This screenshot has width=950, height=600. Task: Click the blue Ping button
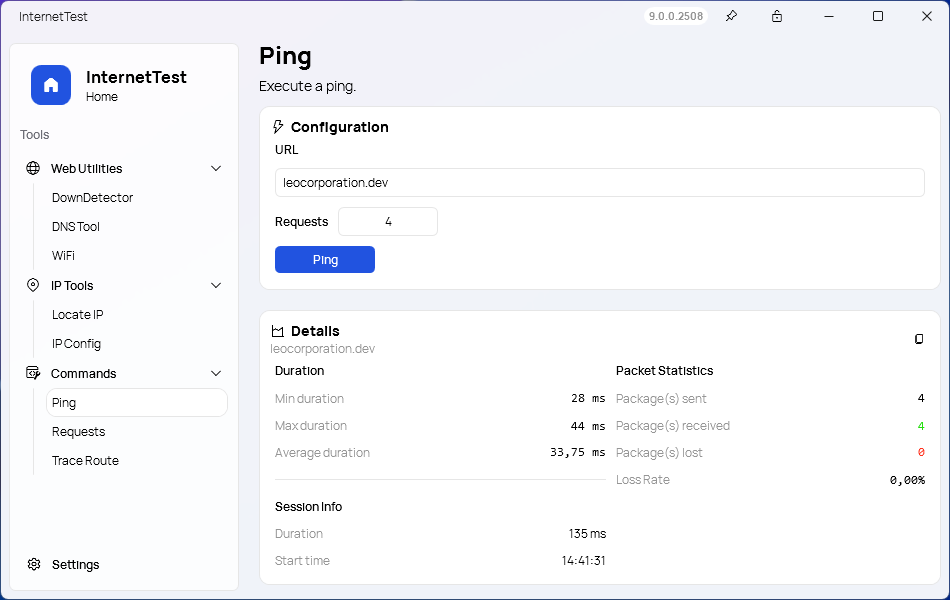click(x=325, y=259)
